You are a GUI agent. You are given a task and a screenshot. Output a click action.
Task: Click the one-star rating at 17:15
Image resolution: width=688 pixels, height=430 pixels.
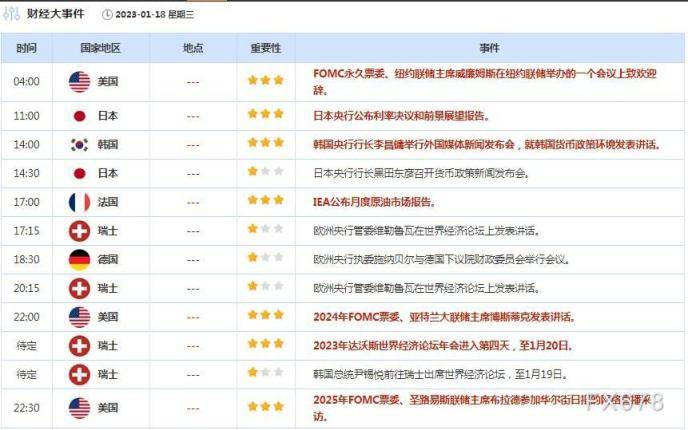(265, 229)
